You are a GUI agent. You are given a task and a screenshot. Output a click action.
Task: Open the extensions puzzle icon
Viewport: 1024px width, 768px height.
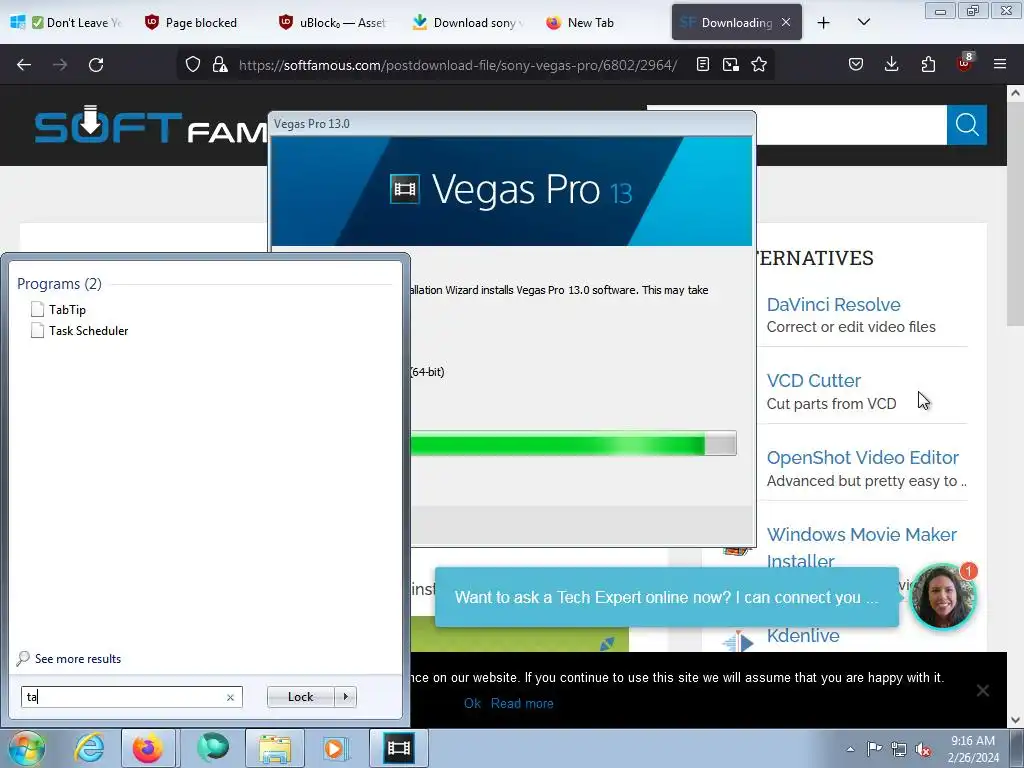pyautogui.click(x=928, y=64)
